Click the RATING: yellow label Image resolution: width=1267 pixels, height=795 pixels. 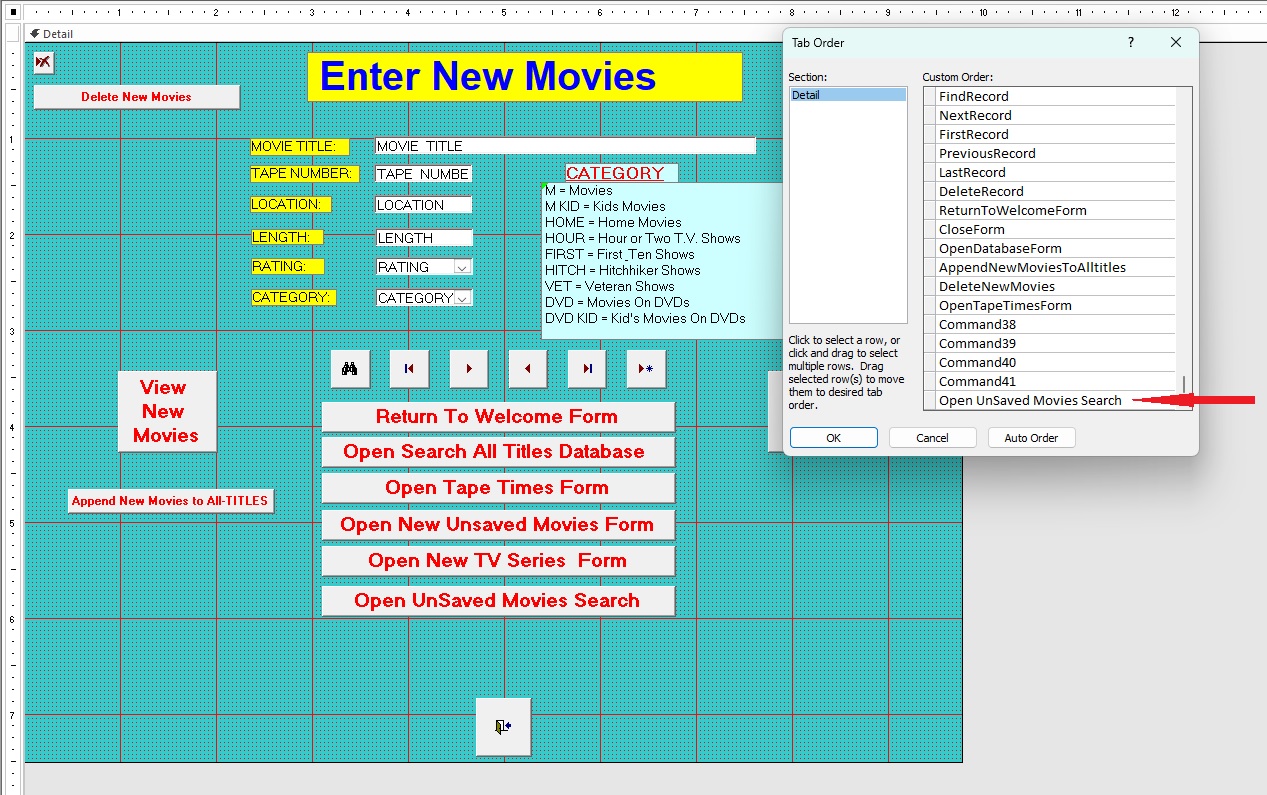click(287, 267)
